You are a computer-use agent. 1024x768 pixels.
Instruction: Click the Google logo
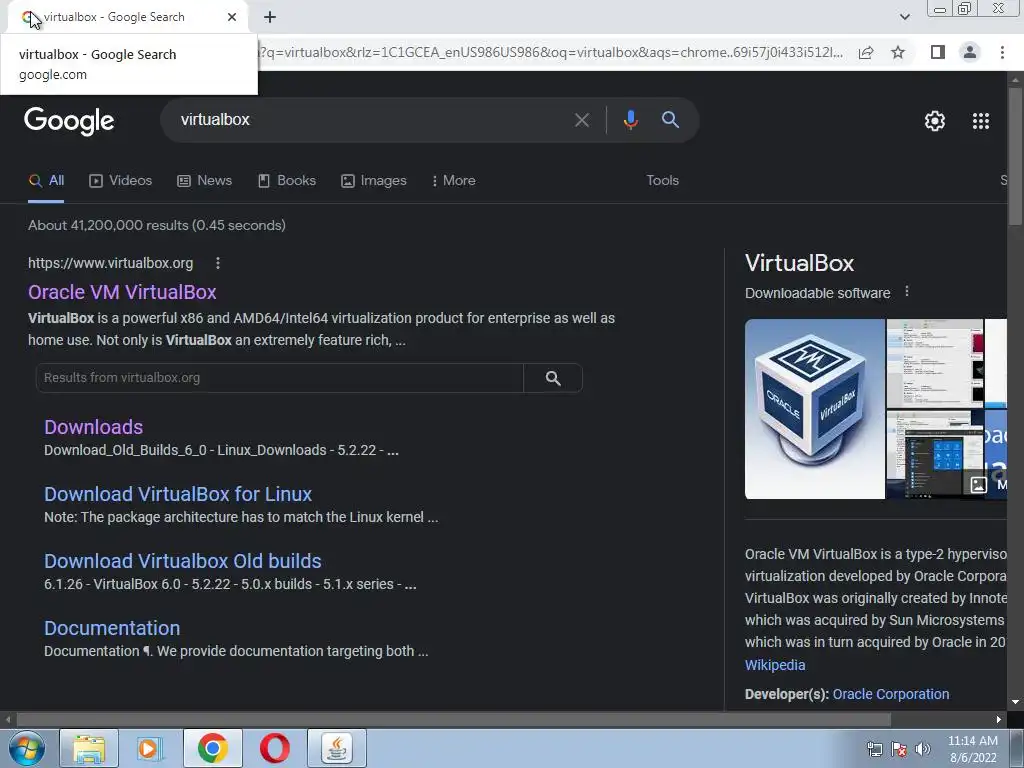pos(69,121)
